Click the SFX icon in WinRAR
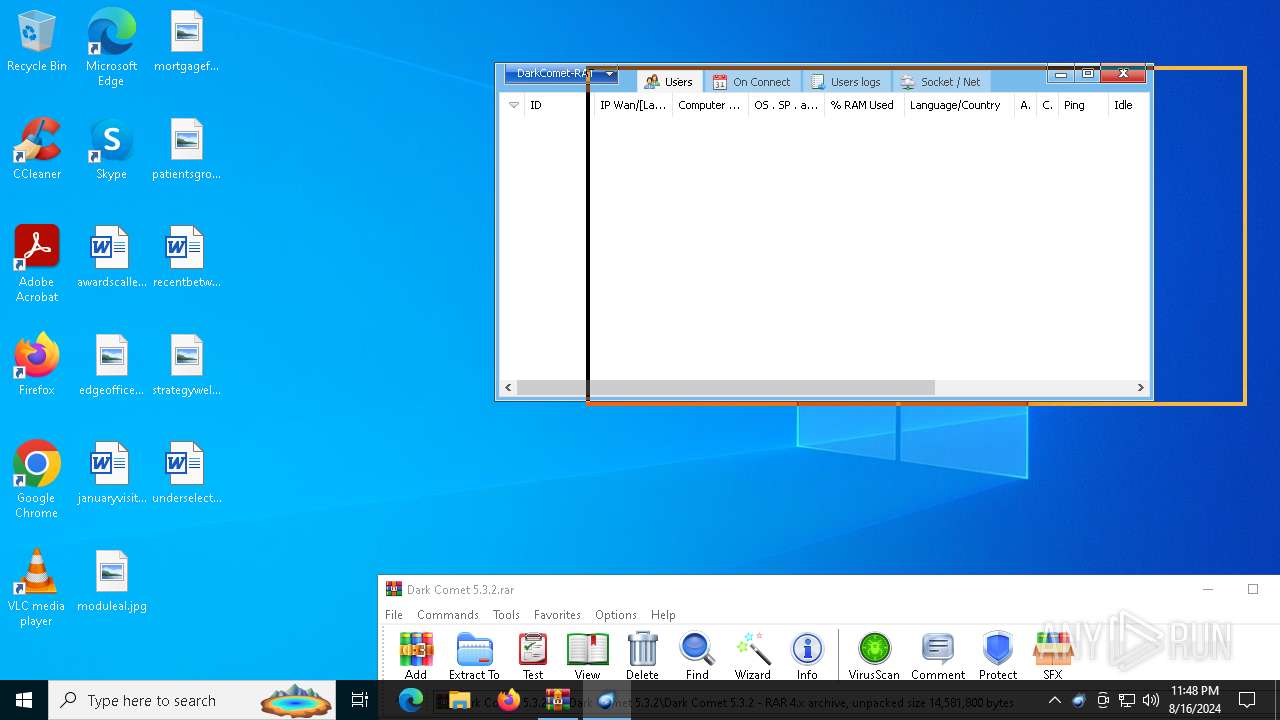 (1052, 656)
